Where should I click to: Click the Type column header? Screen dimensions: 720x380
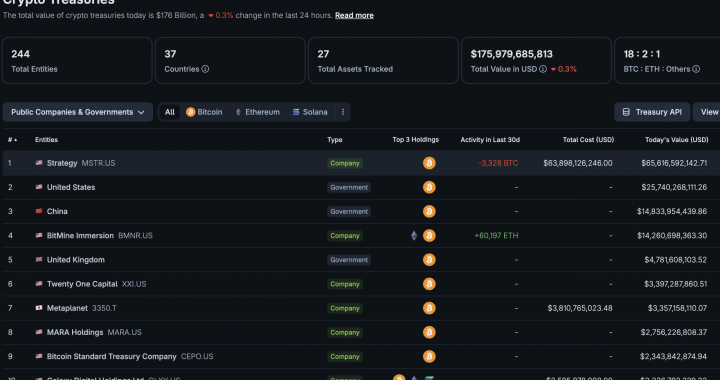(x=335, y=140)
